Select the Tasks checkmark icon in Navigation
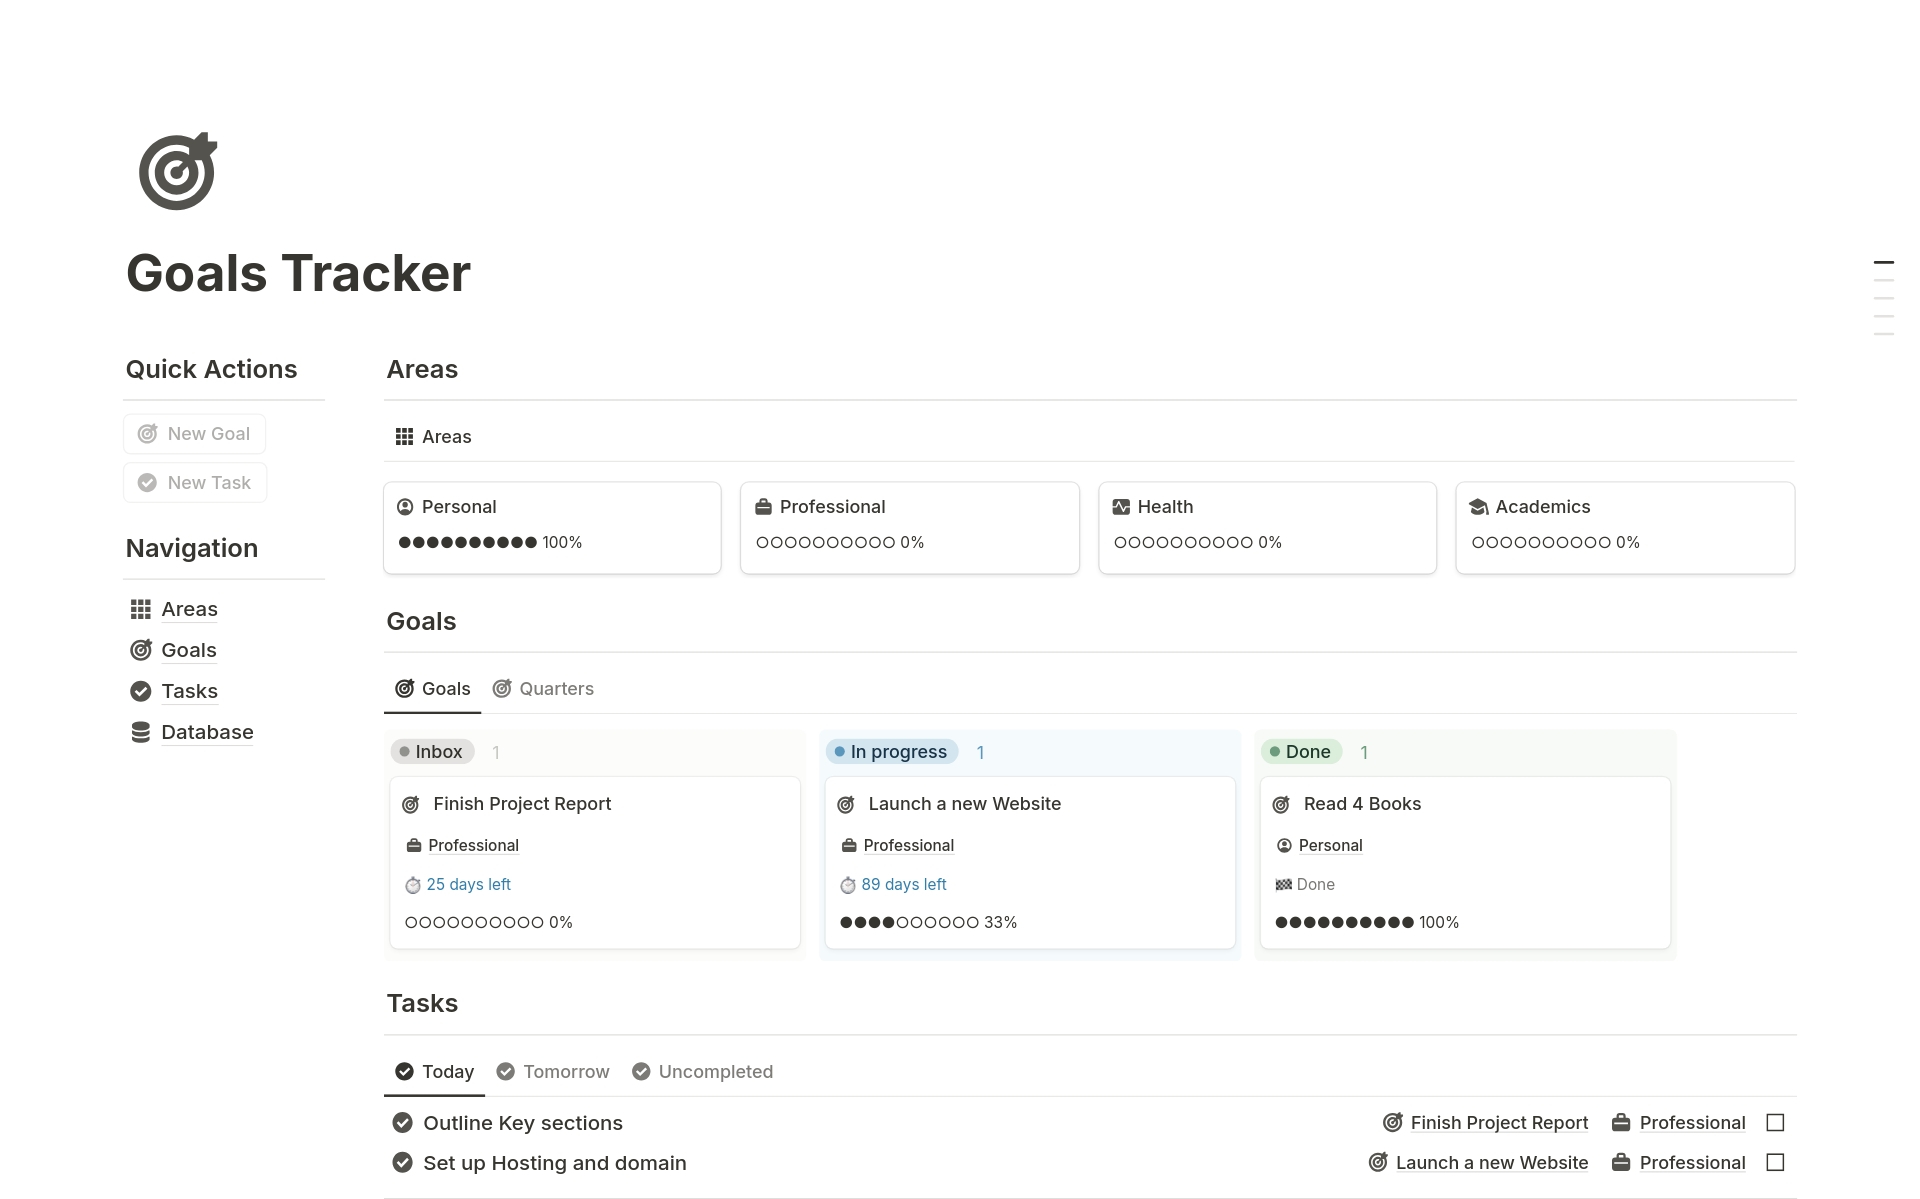Image resolution: width=1920 pixels, height=1199 pixels. [140, 690]
